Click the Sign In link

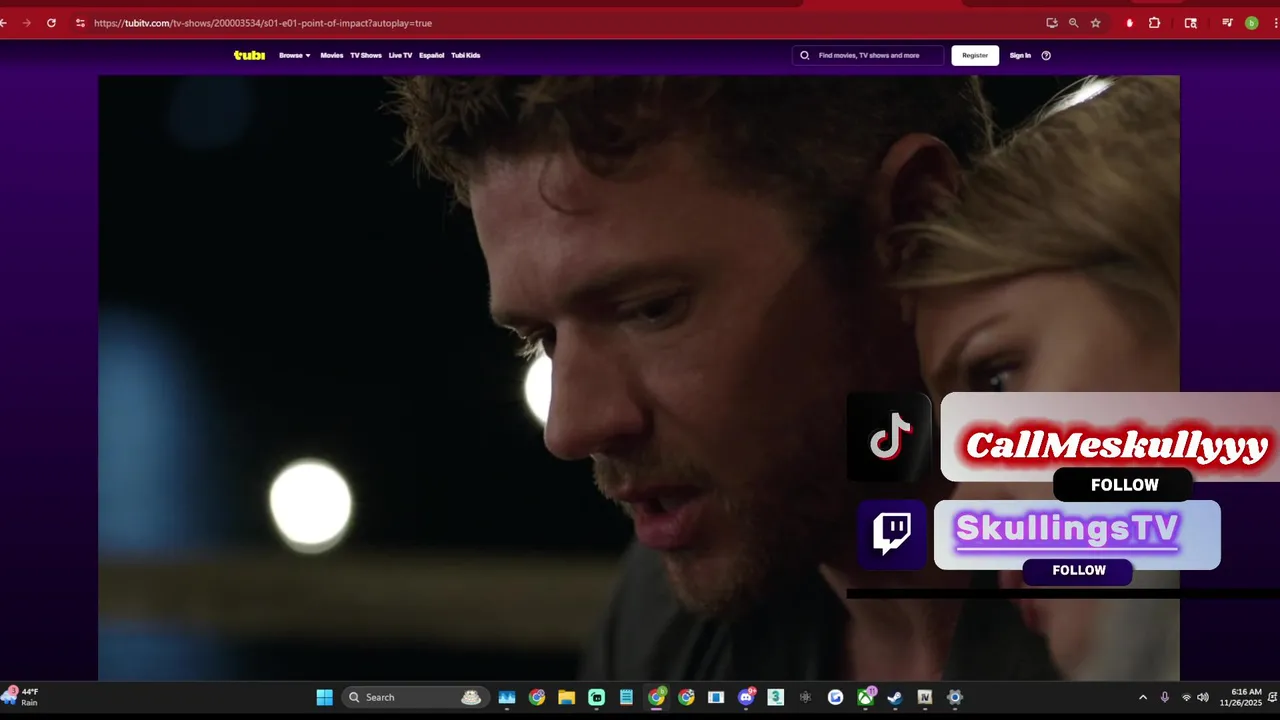[1020, 55]
